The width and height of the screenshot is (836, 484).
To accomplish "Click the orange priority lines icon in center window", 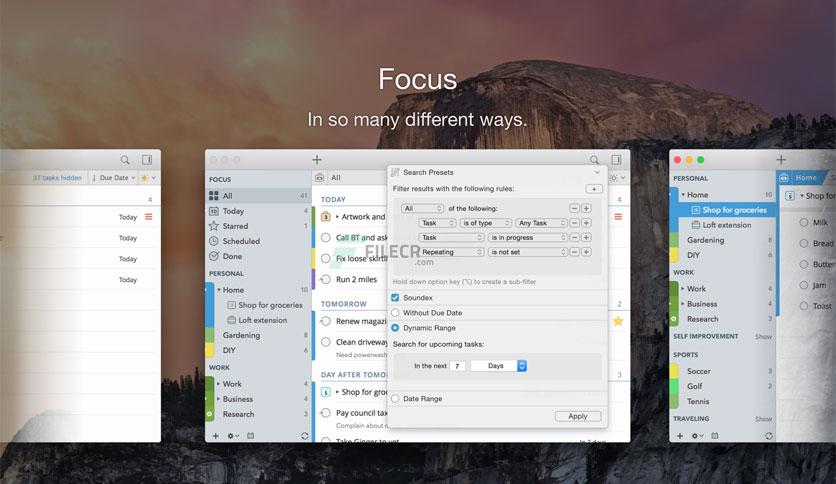I will click(x=618, y=216).
